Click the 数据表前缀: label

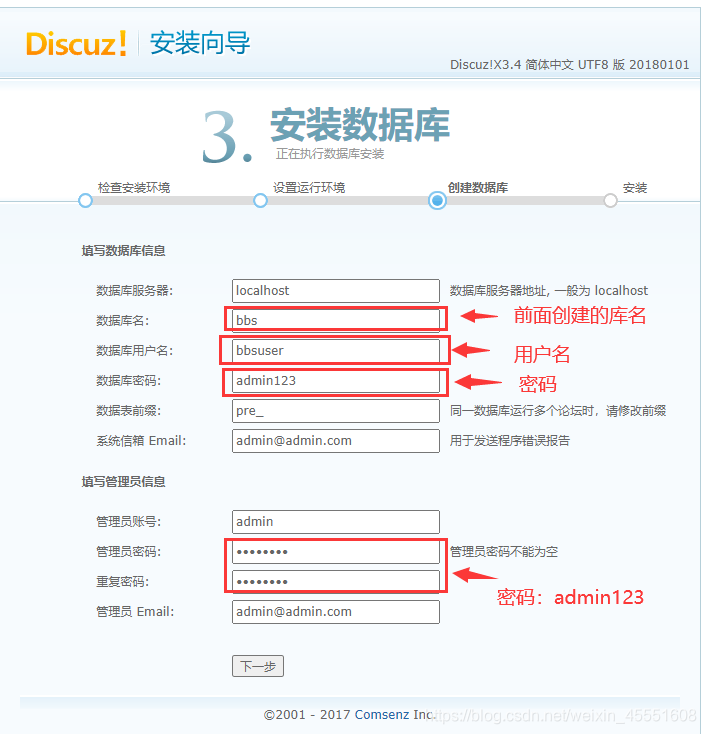(129, 411)
